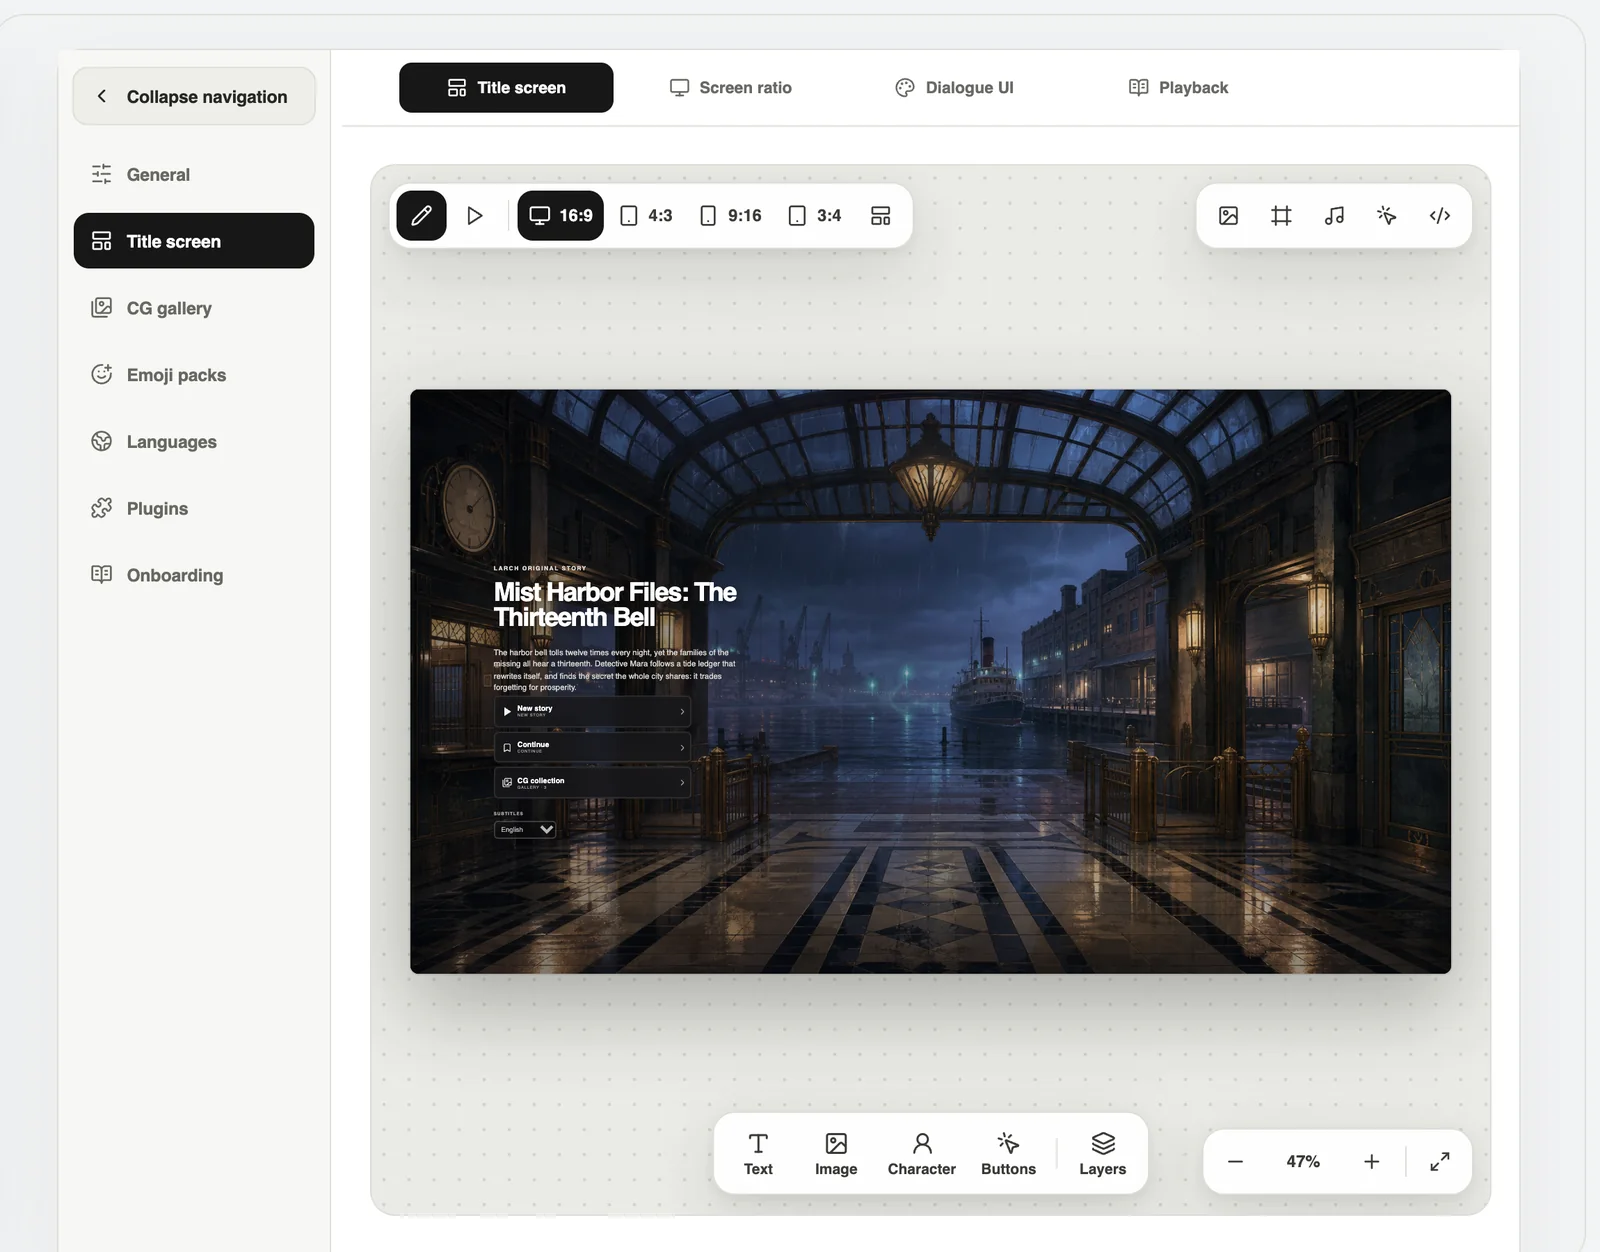The height and width of the screenshot is (1252, 1600).
Task: Click the New story button in preview
Action: point(592,711)
